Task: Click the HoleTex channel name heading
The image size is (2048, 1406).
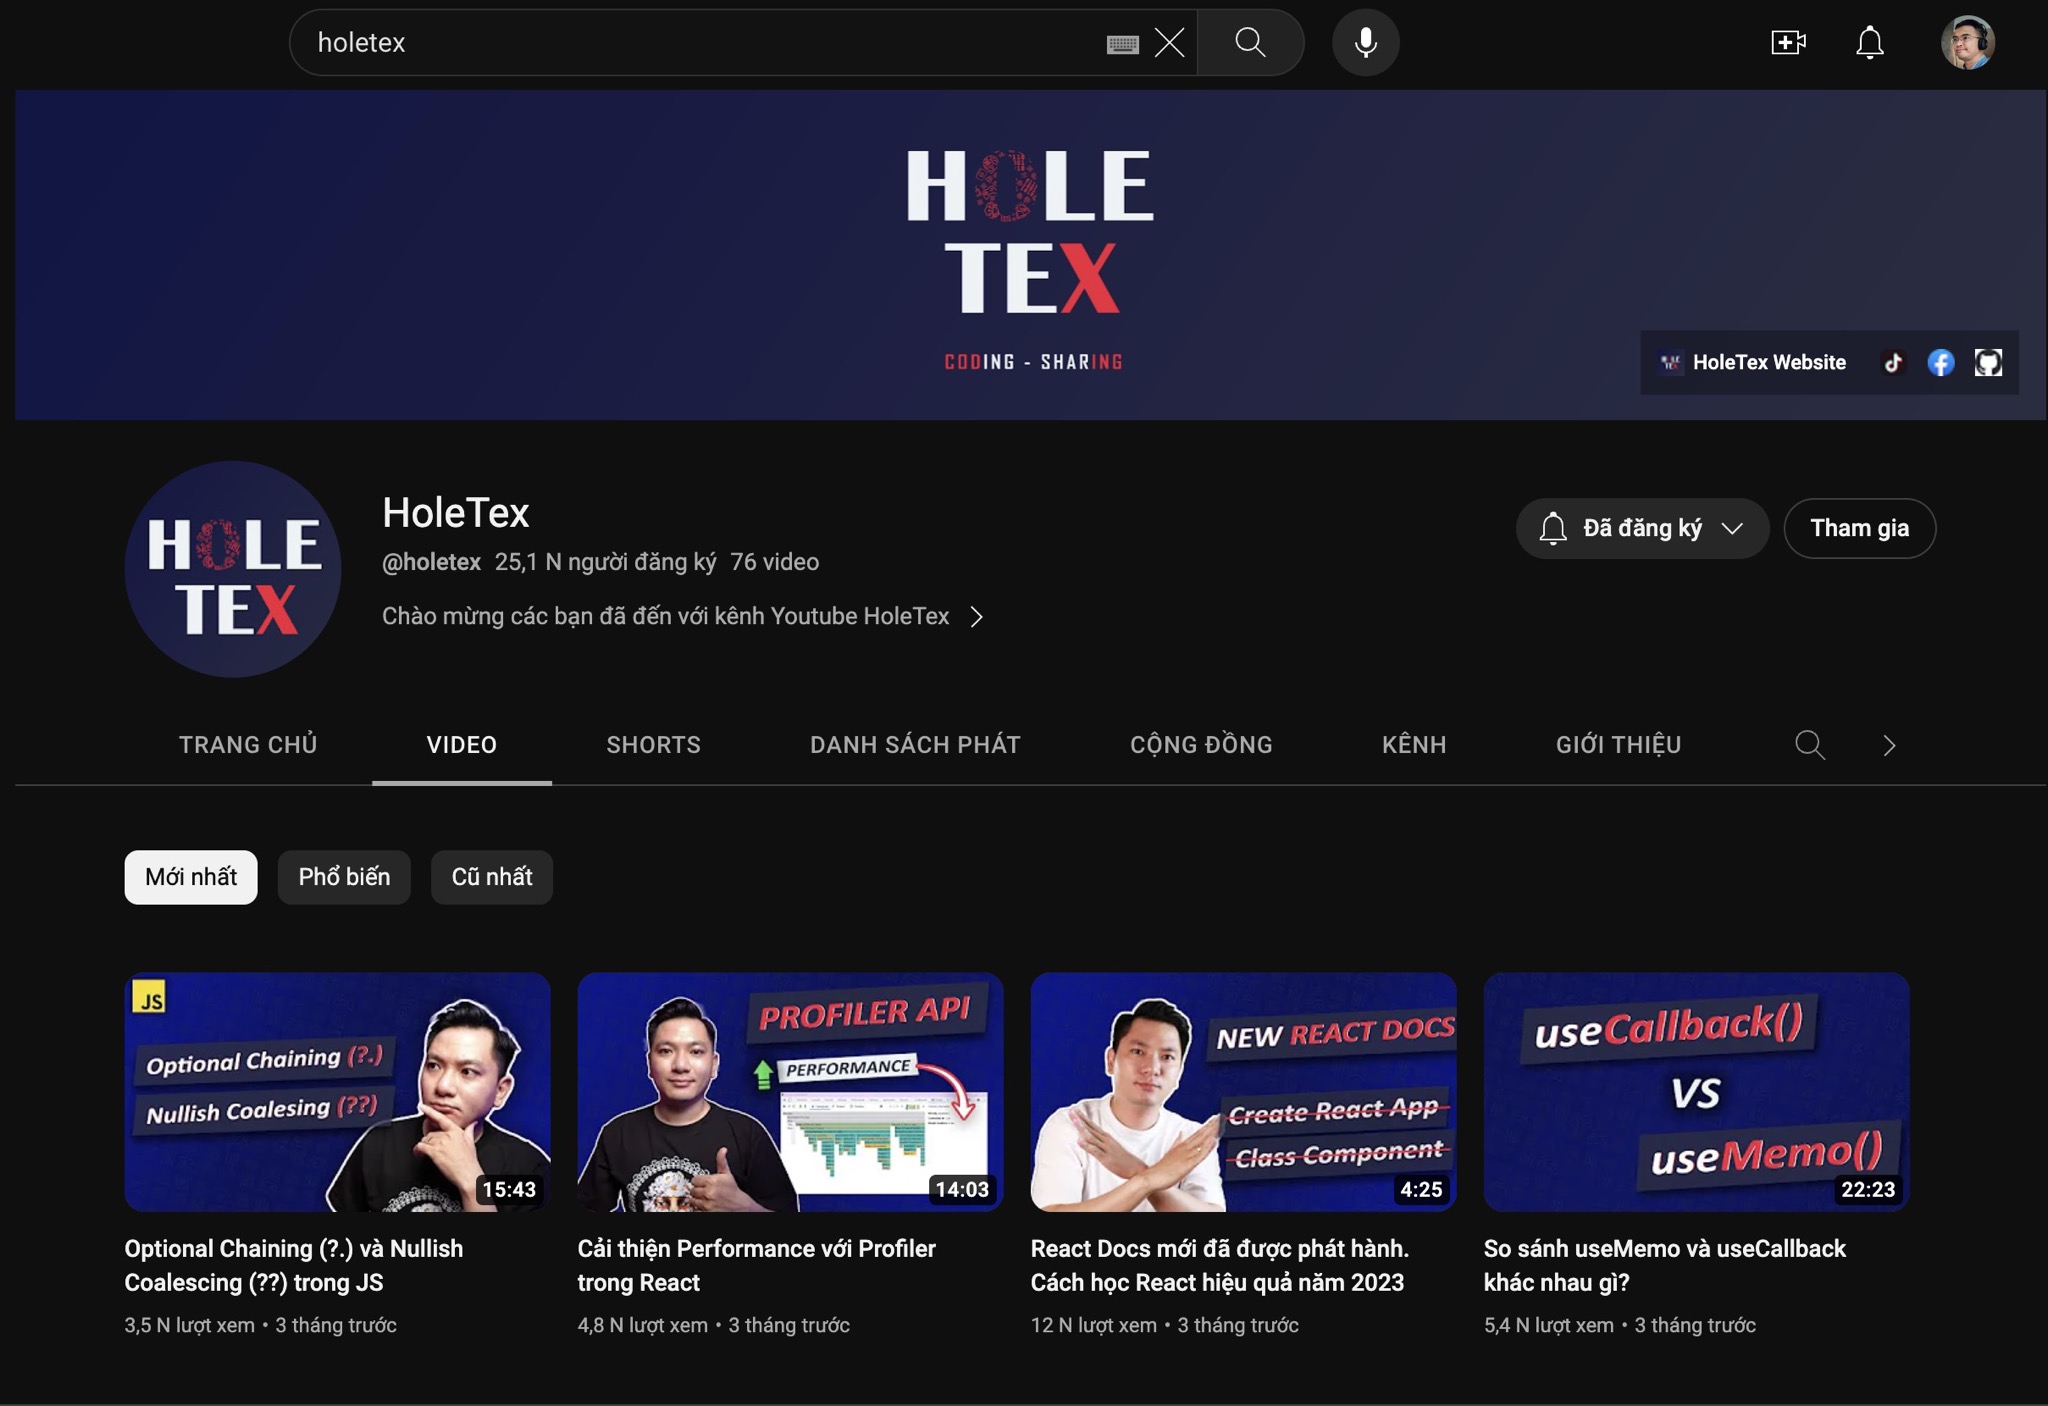Action: (x=455, y=513)
